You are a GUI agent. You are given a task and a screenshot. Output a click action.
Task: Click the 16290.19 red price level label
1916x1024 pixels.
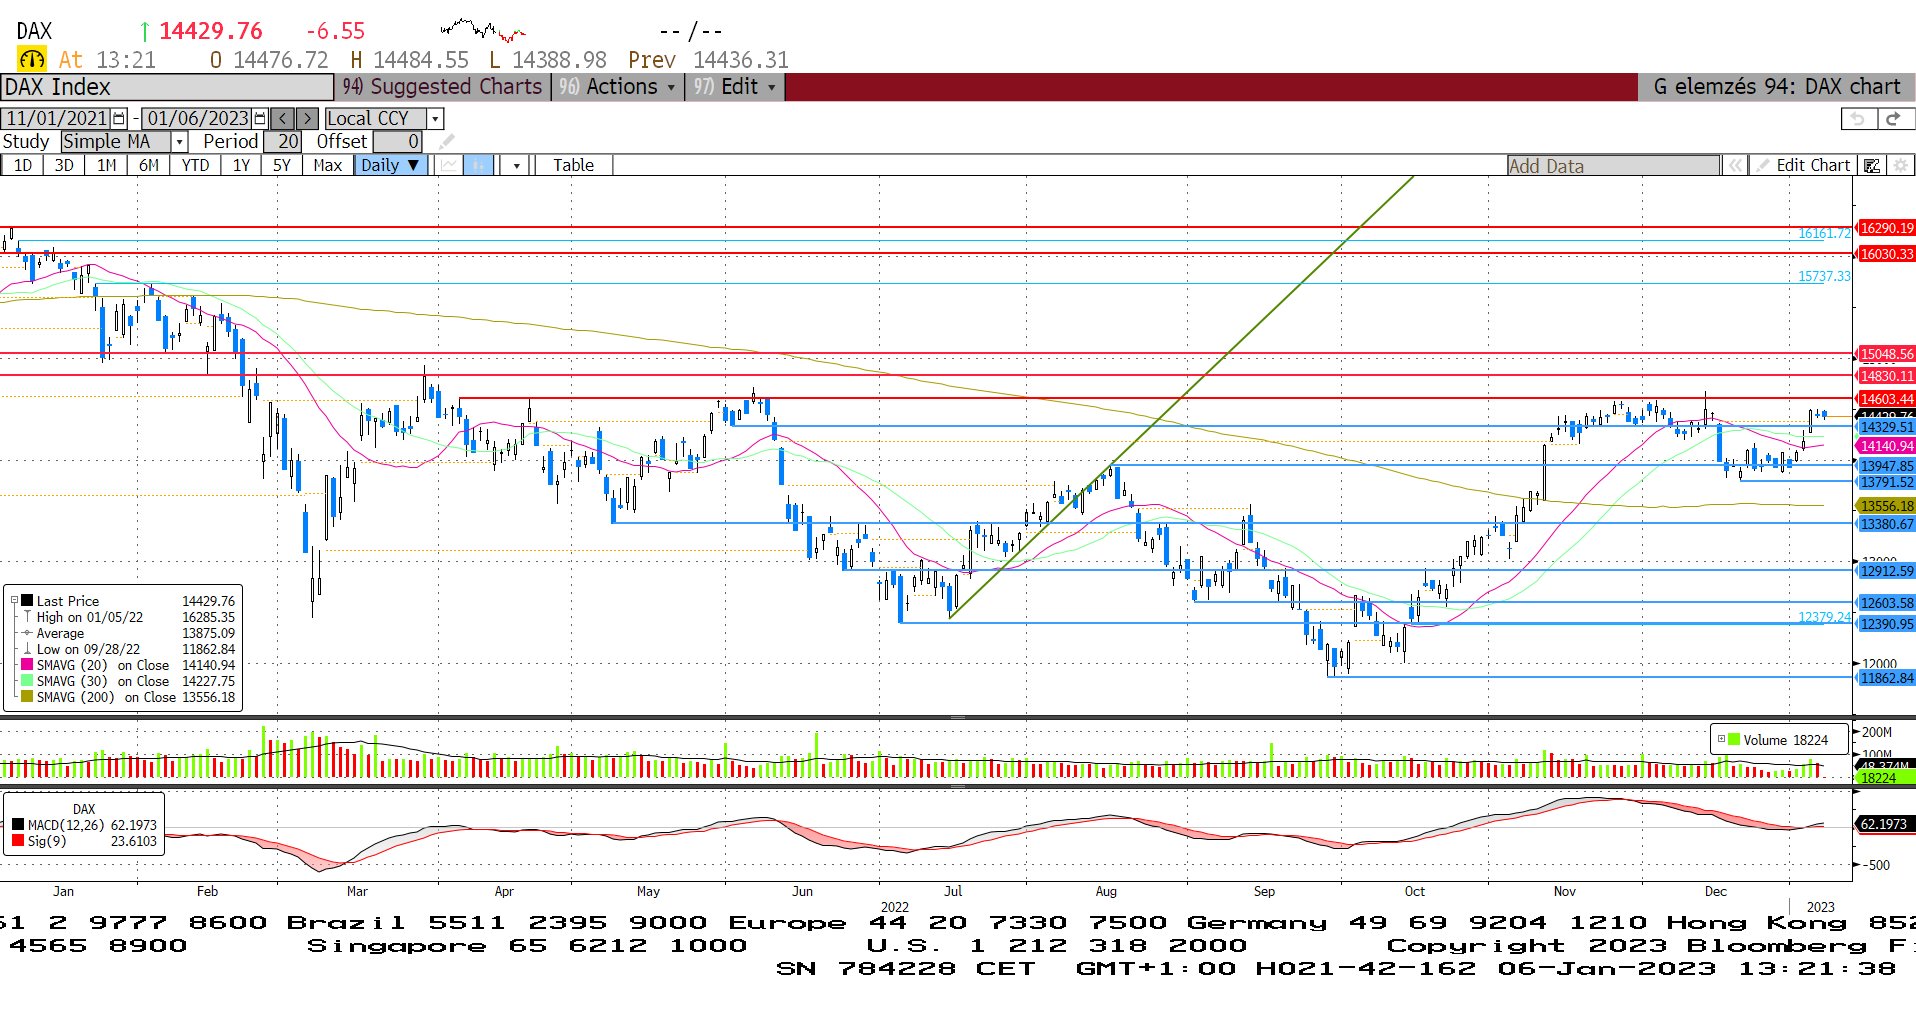pyautogui.click(x=1886, y=228)
